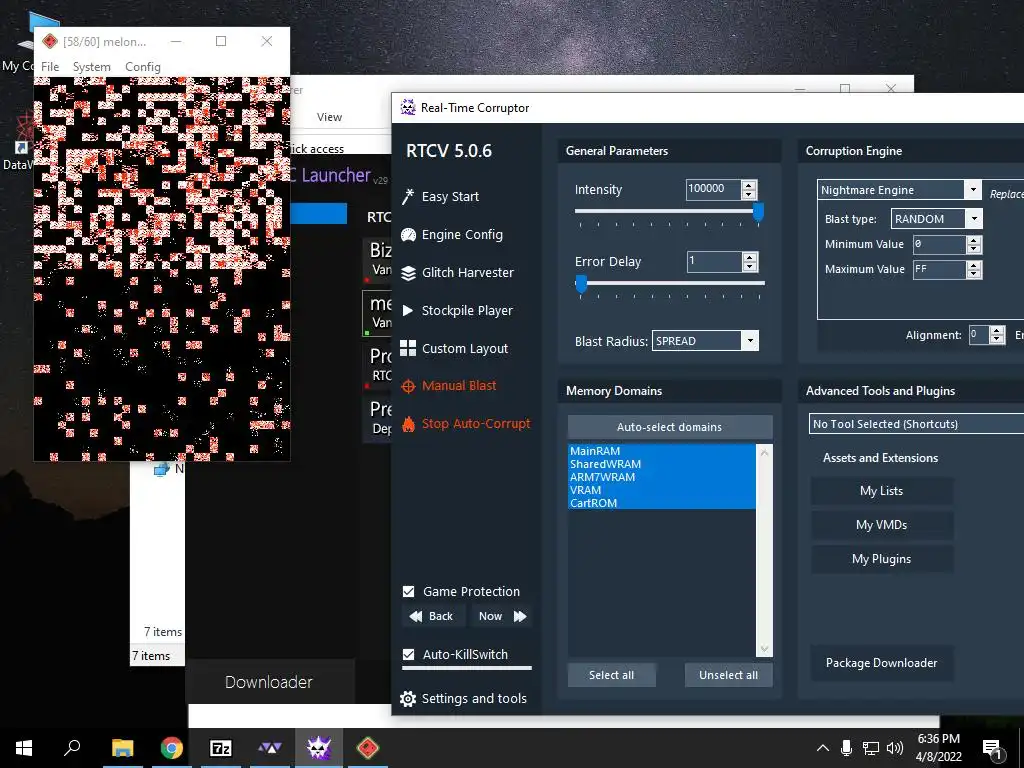This screenshot has height=768, width=1024.
Task: Launch Chrome from taskbar
Action: coord(172,748)
